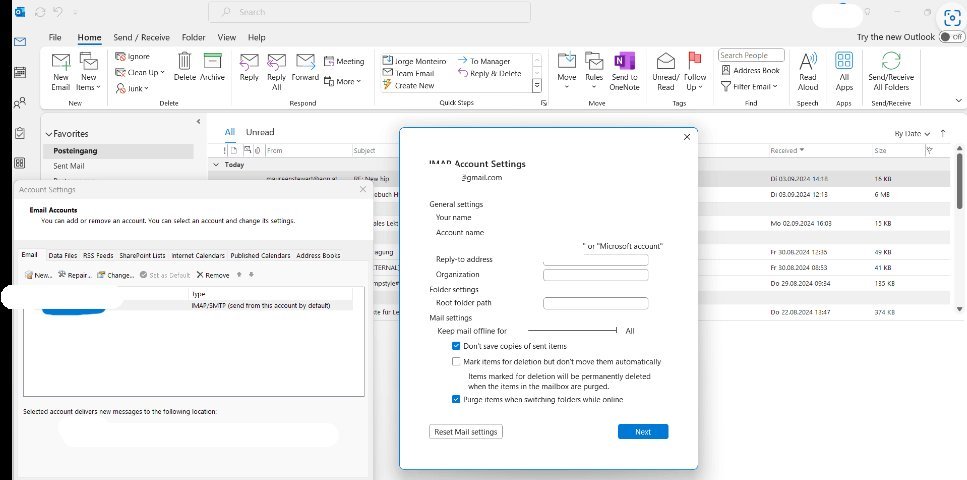The height and width of the screenshot is (480, 967).
Task: Open the Calendar icon in left sidebar
Action: (20, 72)
